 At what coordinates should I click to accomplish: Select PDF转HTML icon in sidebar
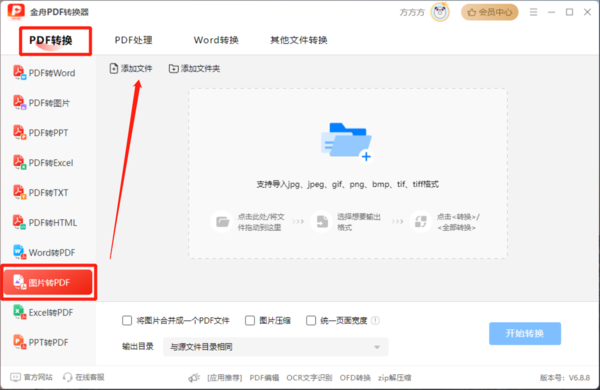[x=19, y=222]
